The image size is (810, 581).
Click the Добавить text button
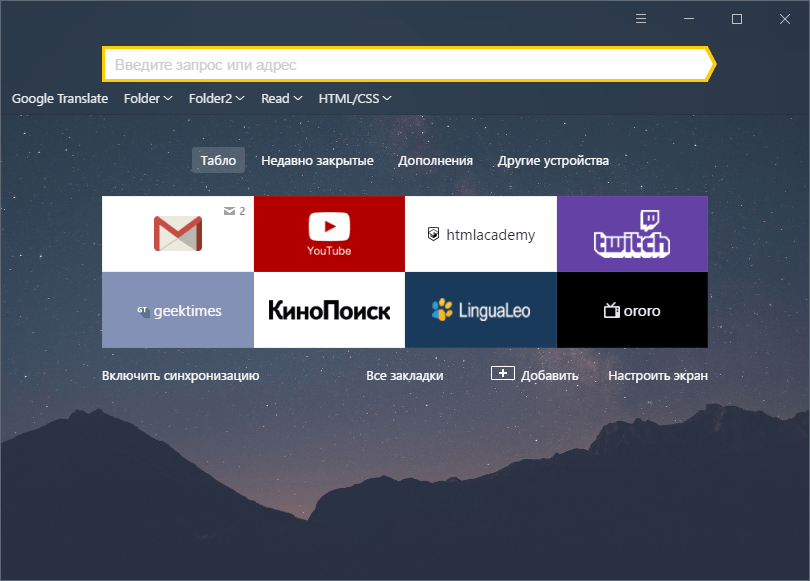tap(550, 375)
